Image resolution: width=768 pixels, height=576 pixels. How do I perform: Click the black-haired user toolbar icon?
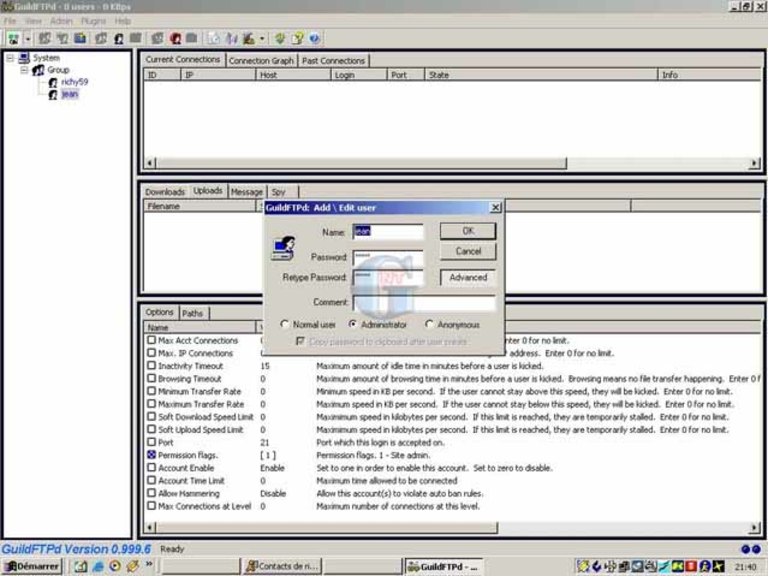pyautogui.click(x=119, y=39)
